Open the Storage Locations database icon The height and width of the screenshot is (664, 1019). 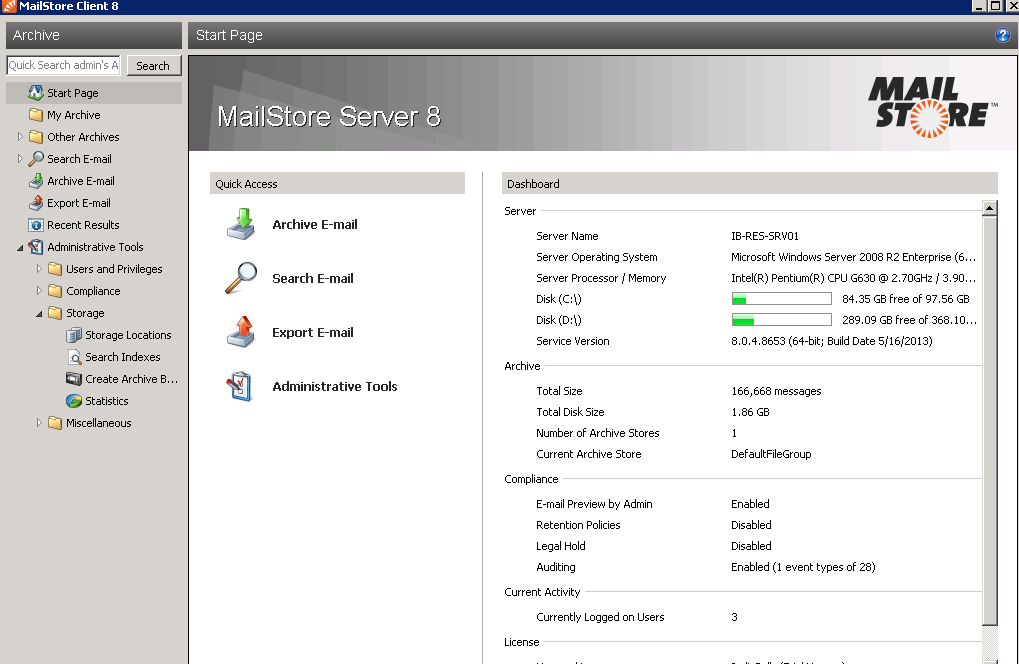(74, 335)
